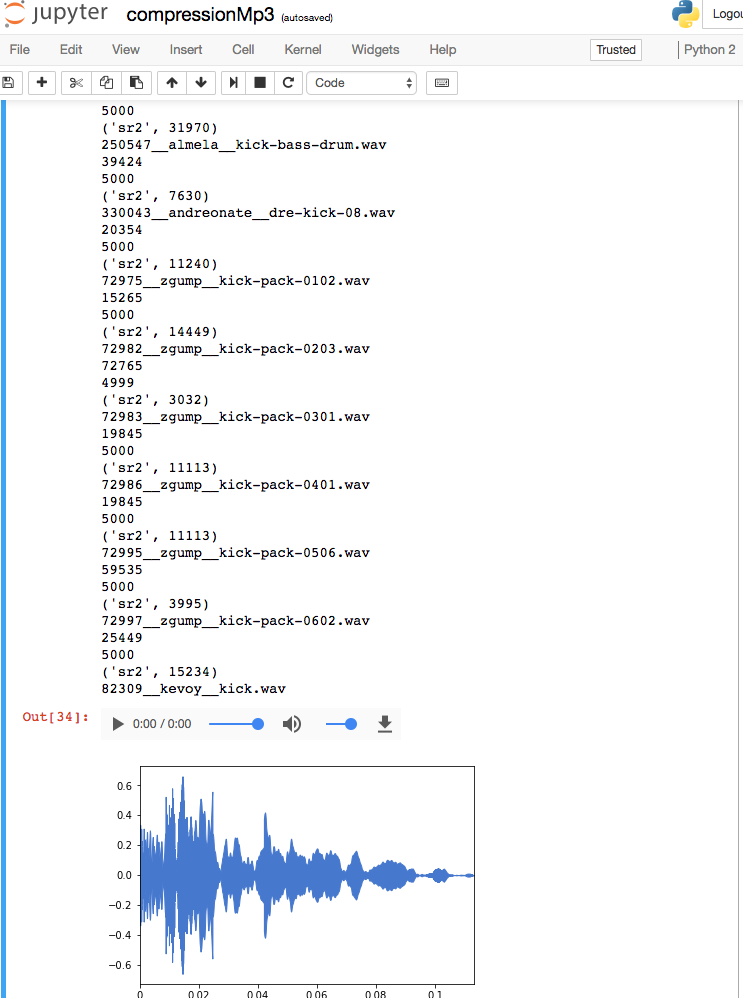Move selected cell down arrow
The image size is (743, 998).
tap(201, 83)
